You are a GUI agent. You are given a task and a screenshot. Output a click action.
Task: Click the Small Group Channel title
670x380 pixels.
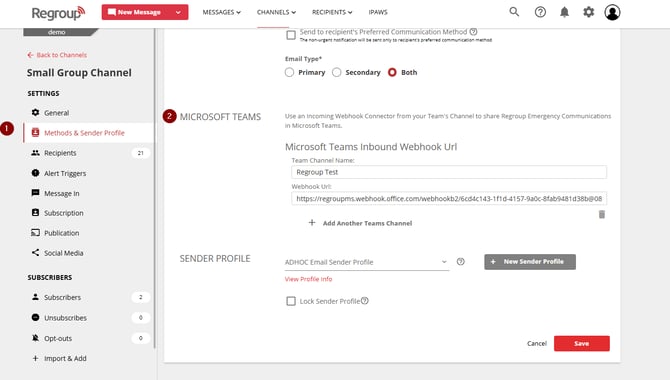click(x=79, y=73)
